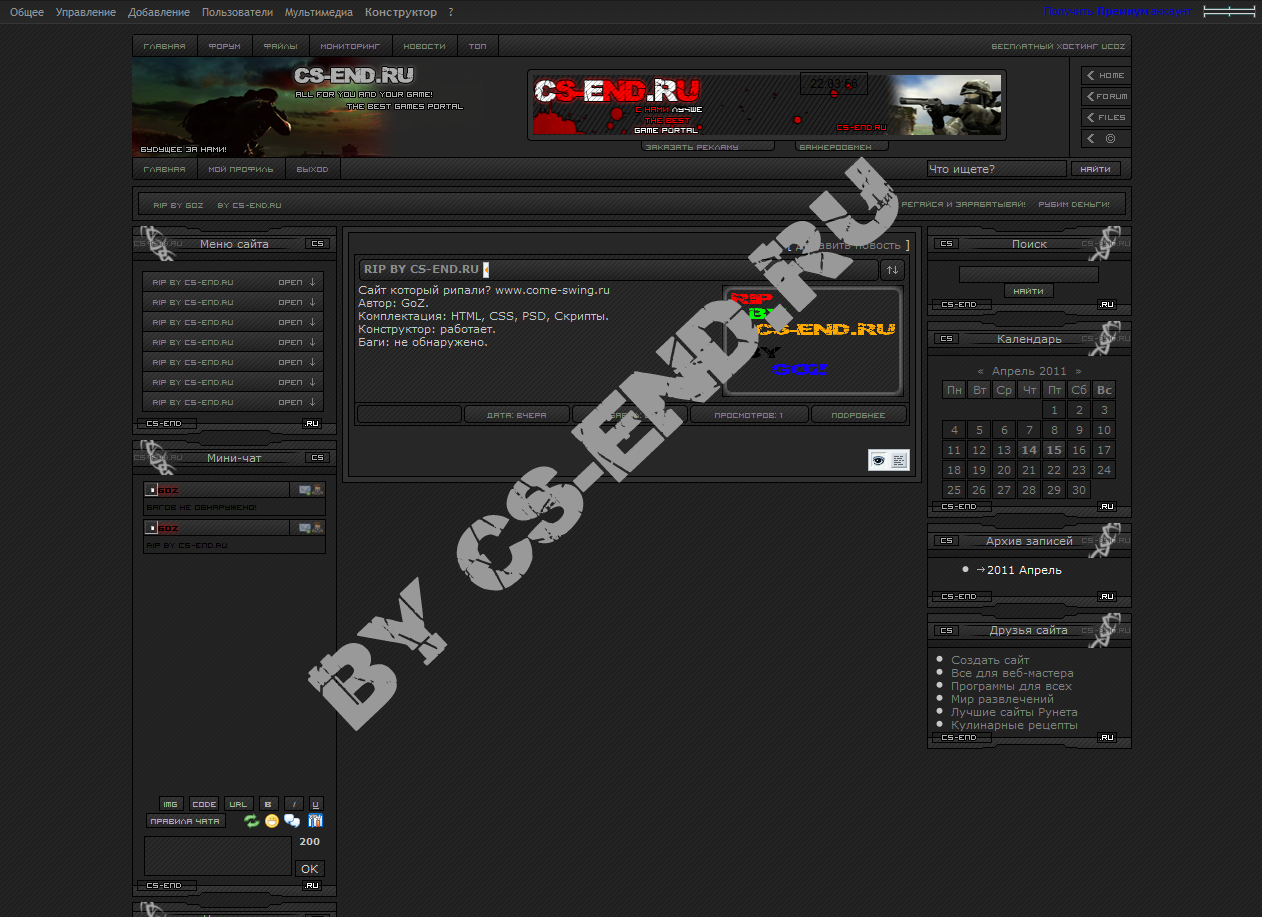Click the top-right admin bar slider

click(x=1228, y=12)
